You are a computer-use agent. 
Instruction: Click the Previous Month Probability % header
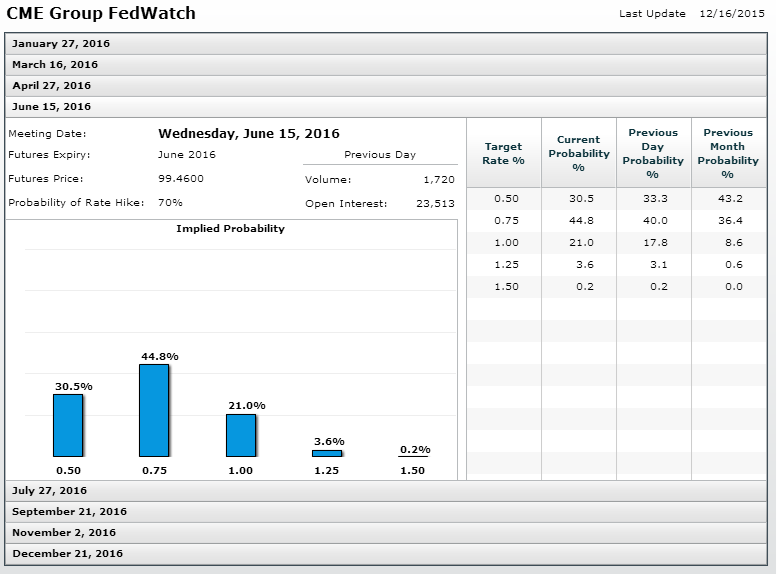click(728, 153)
